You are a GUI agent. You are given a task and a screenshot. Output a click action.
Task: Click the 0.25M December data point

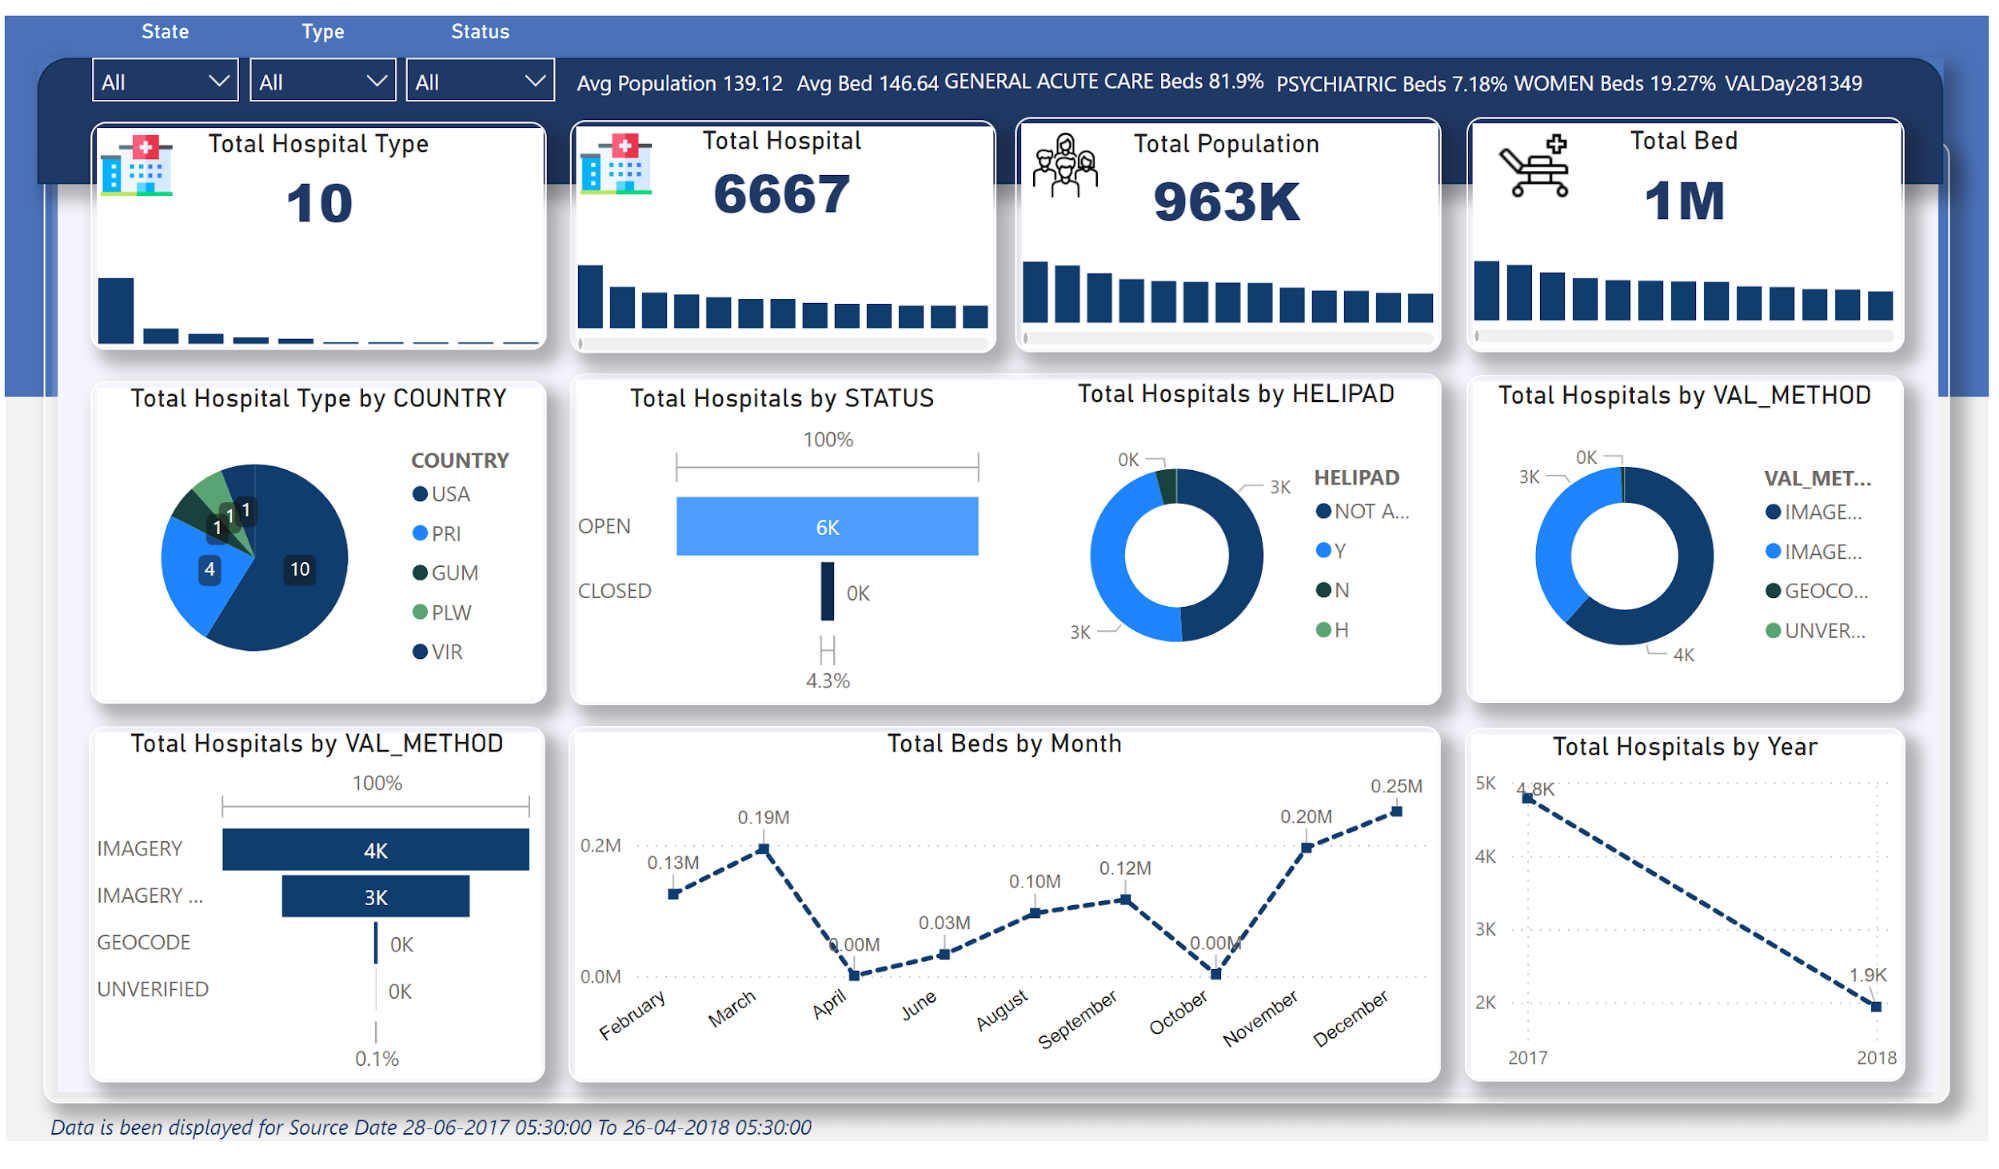click(x=1396, y=812)
